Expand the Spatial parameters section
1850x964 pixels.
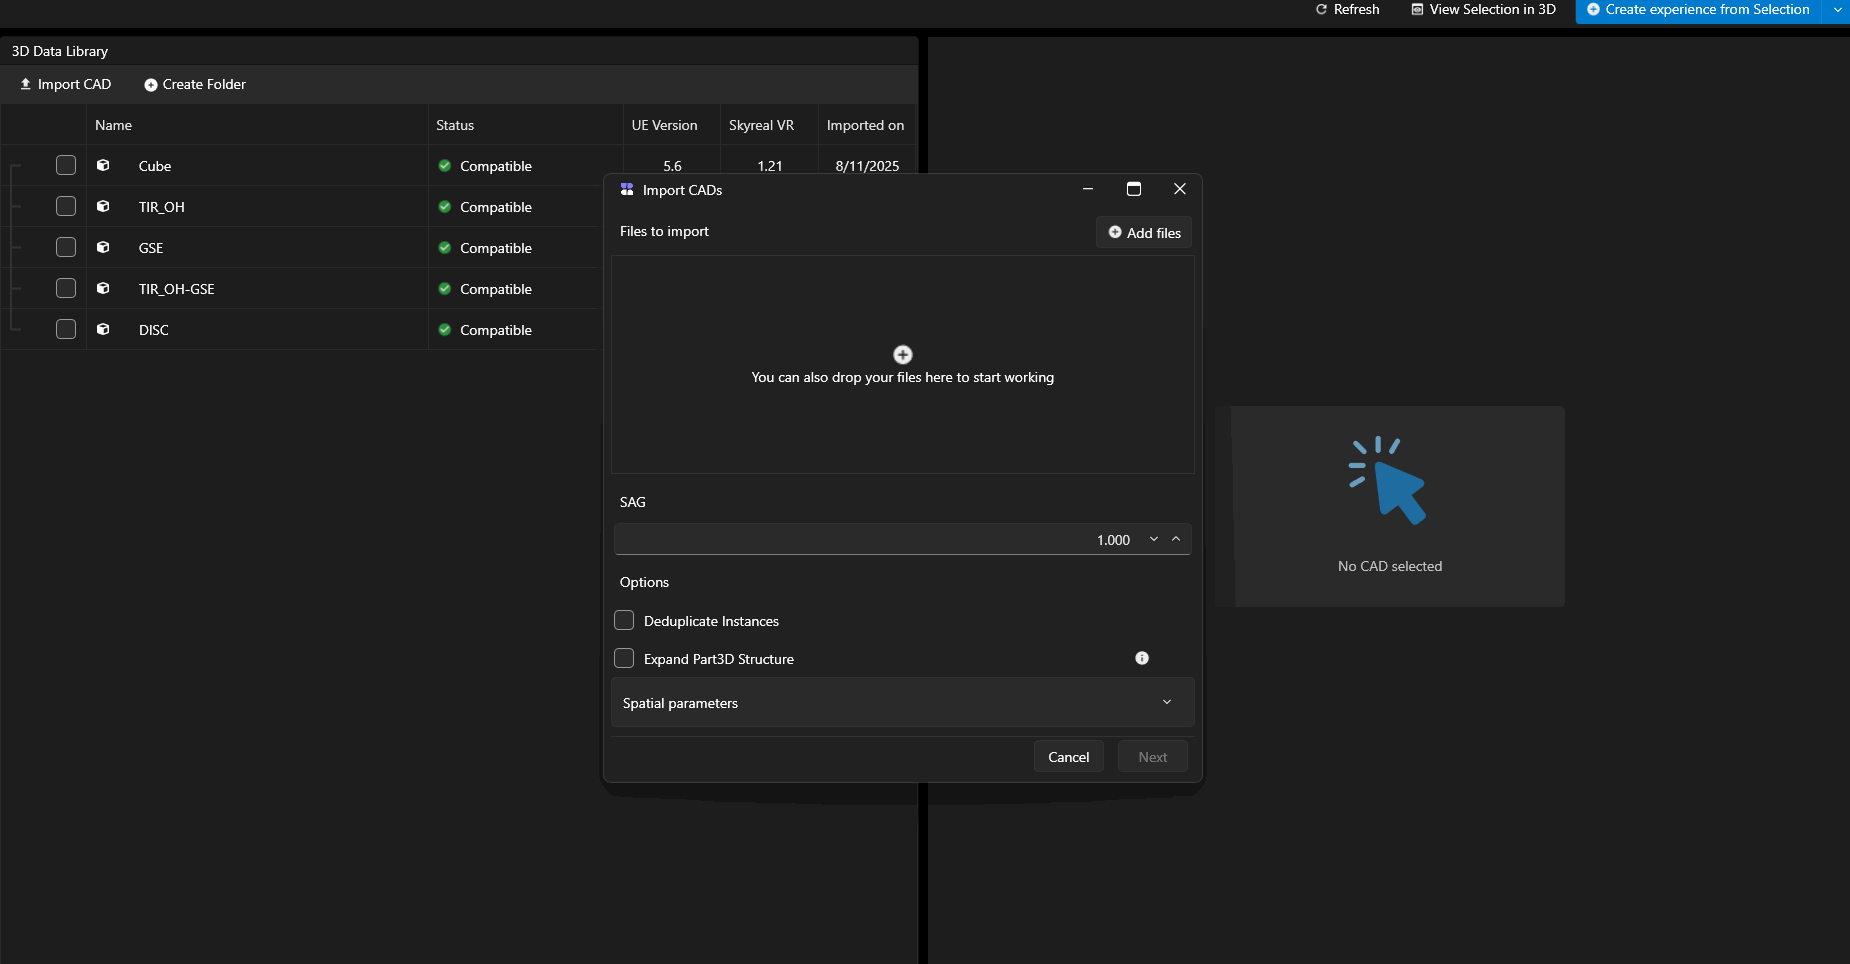pyautogui.click(x=1166, y=702)
